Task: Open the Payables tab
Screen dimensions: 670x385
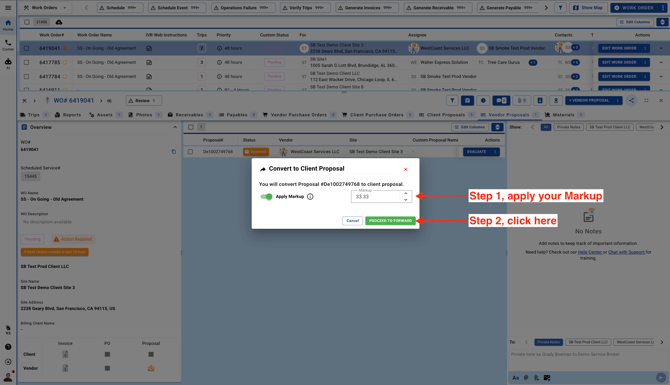Action: [x=238, y=115]
